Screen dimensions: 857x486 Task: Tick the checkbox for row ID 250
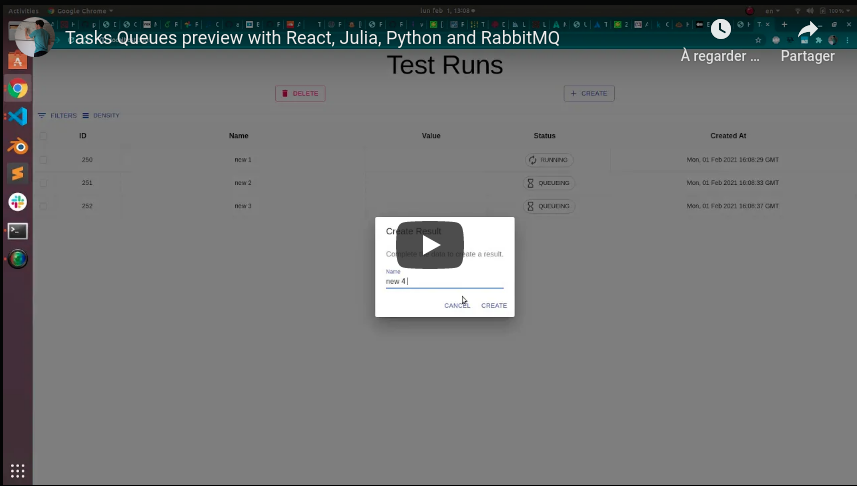pyautogui.click(x=43, y=160)
